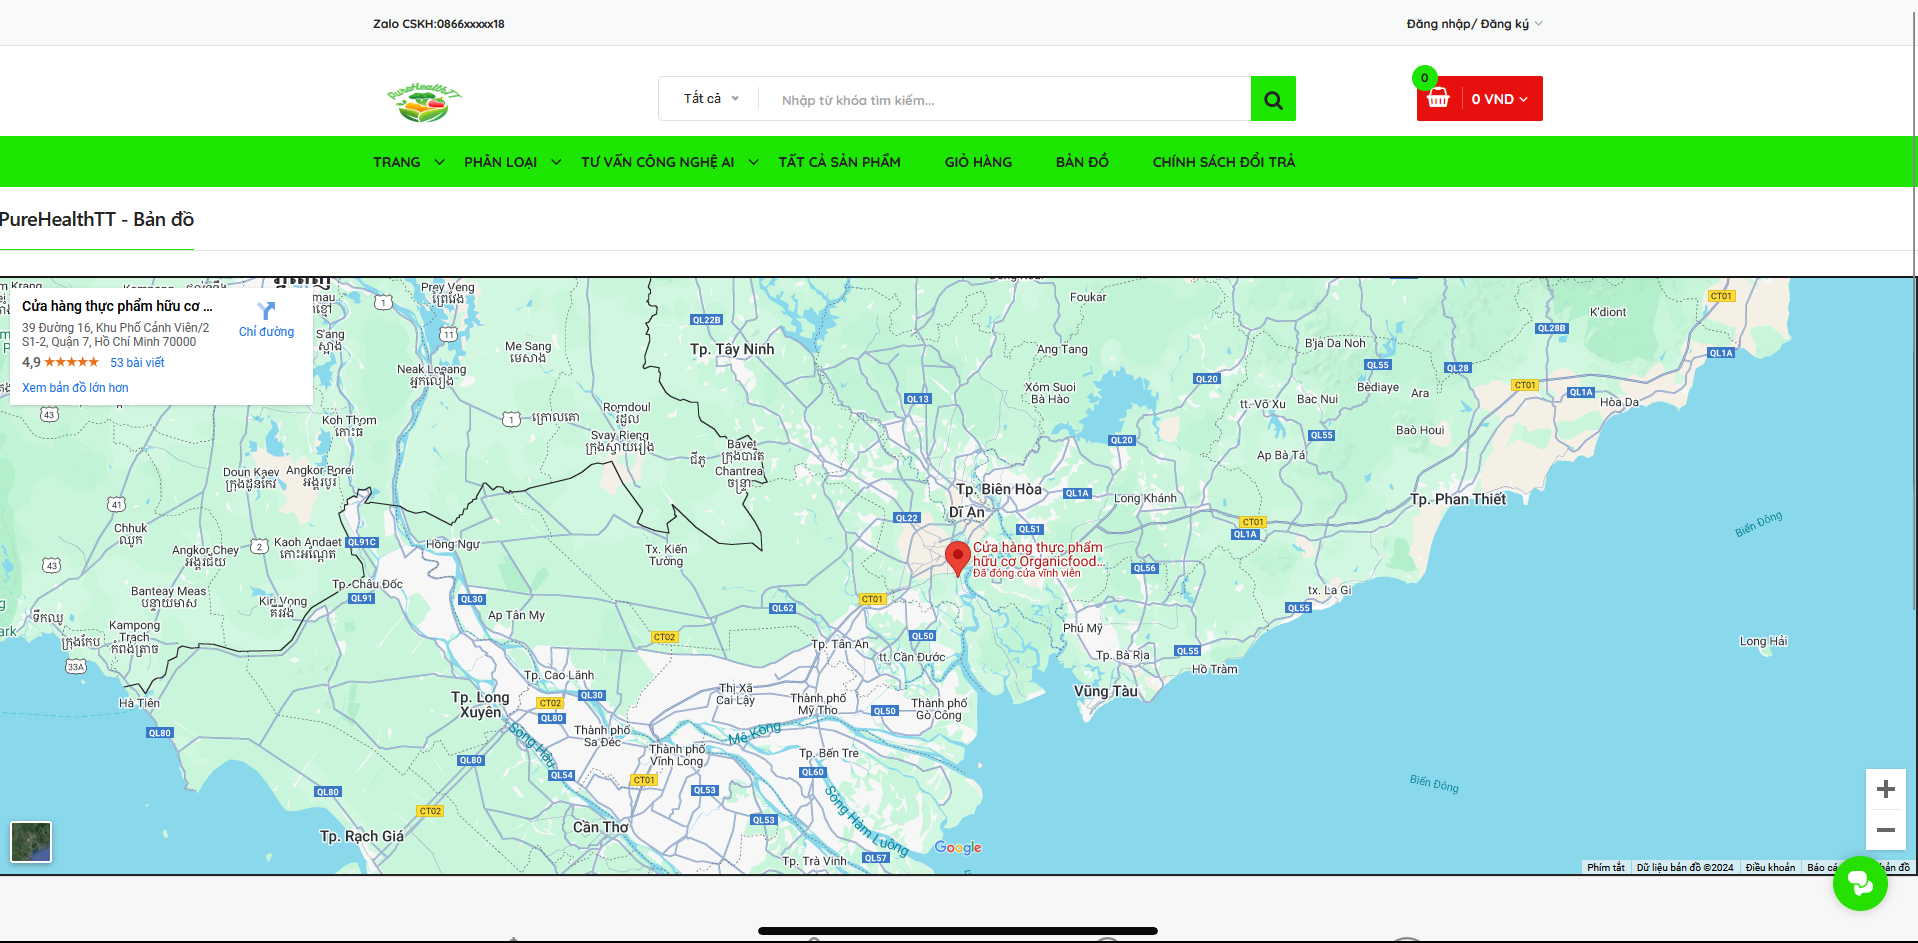Click the Tp. Phan Thiết map label

(x=1458, y=499)
